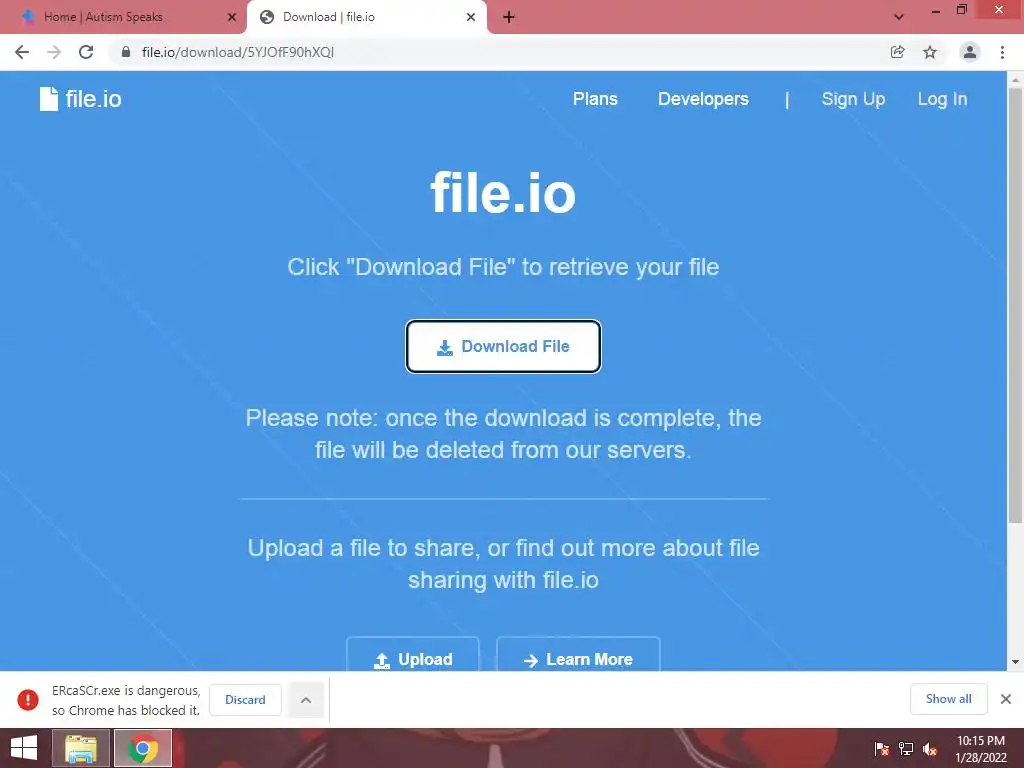Expand the ERcaSCr.exe download options chevron
The width and height of the screenshot is (1024, 768).
(x=306, y=699)
